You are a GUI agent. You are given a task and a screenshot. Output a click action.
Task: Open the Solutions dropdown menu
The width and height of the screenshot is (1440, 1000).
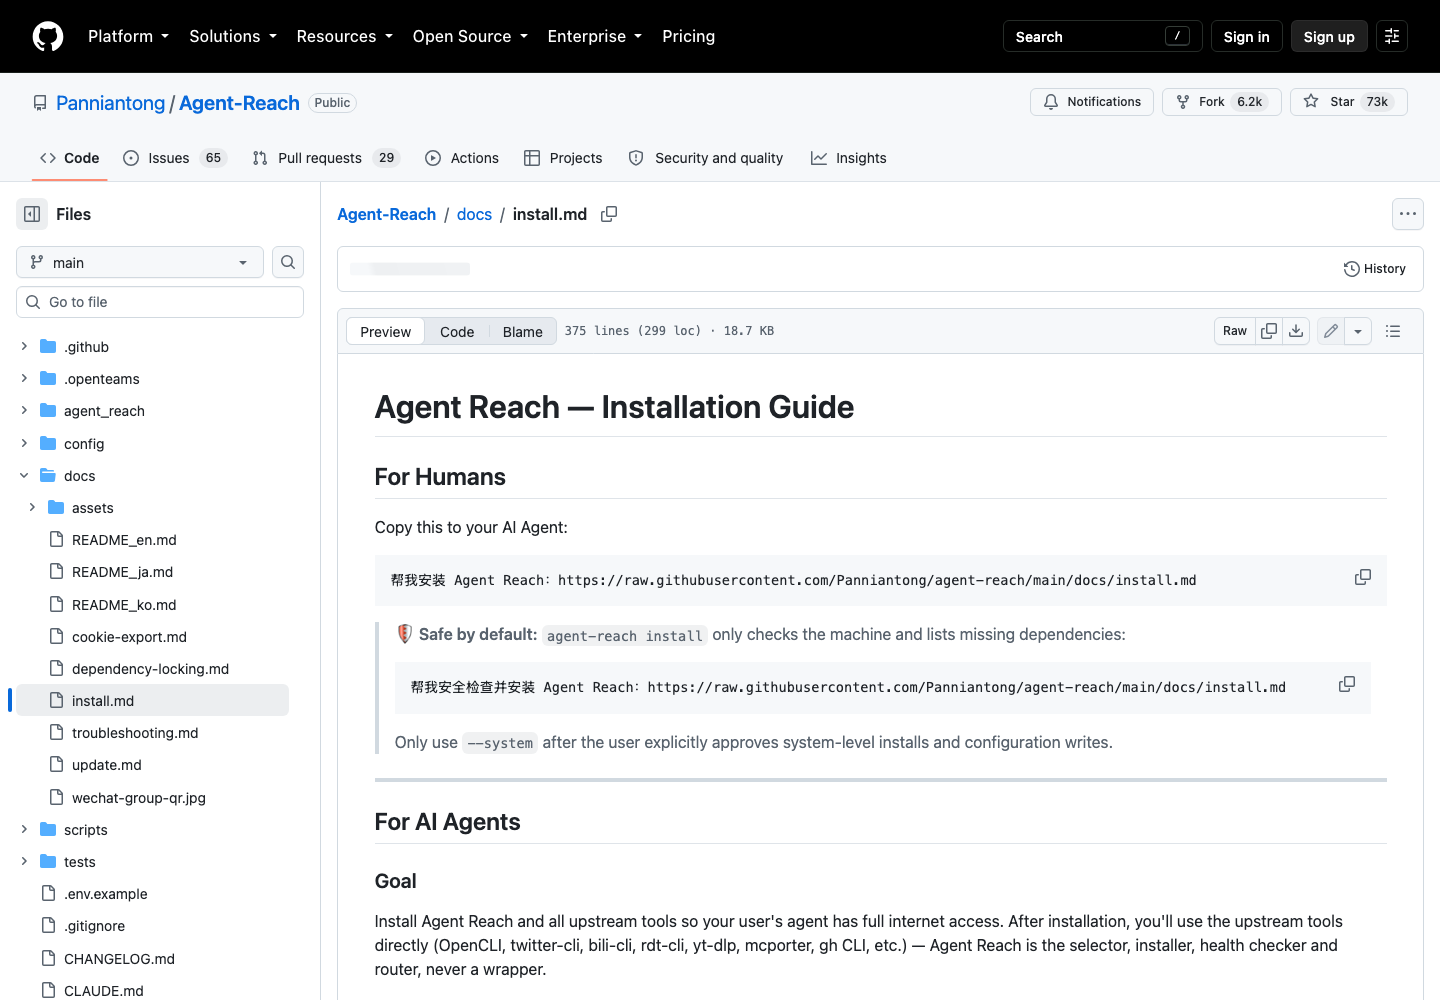(233, 36)
